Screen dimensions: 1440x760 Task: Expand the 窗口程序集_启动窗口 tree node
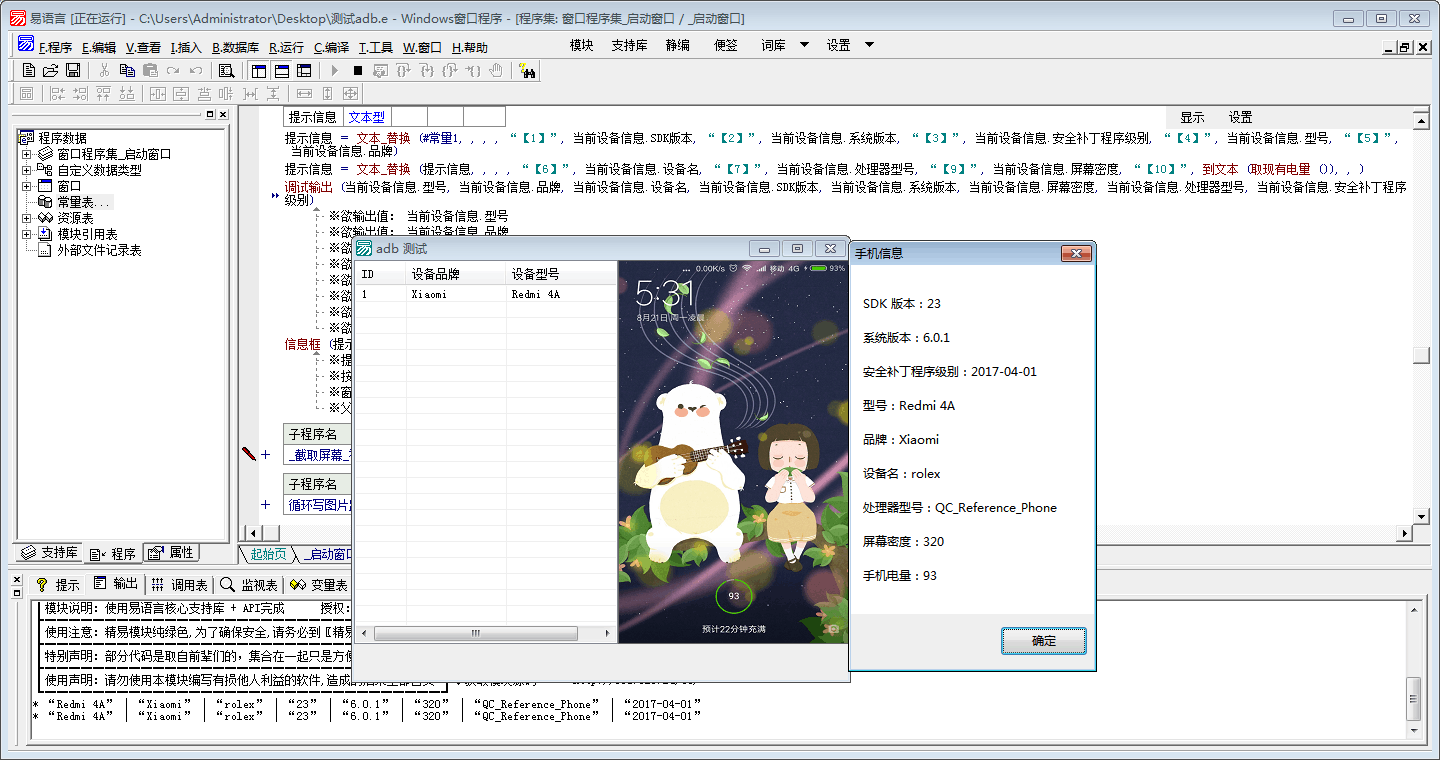pyautogui.click(x=26, y=154)
